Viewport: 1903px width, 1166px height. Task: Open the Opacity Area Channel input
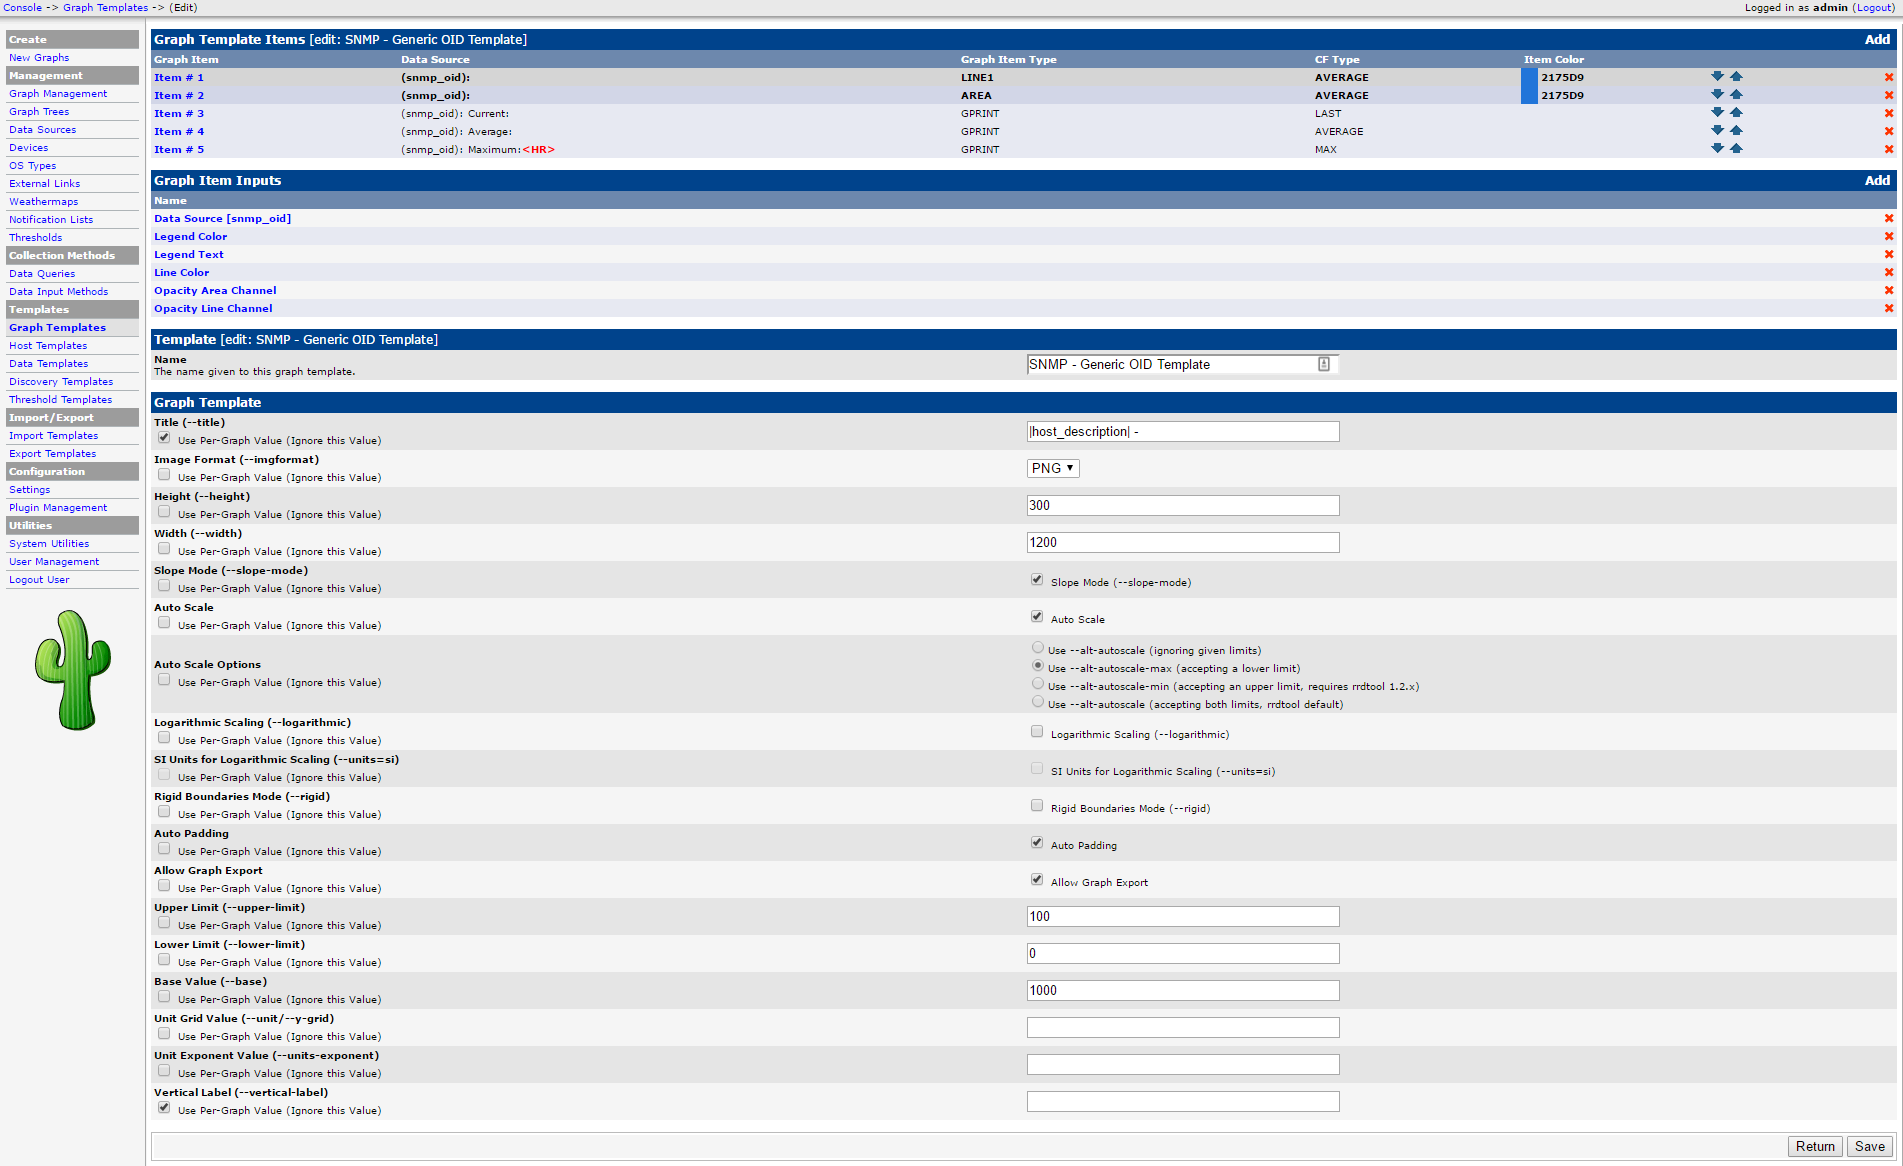[x=215, y=291]
